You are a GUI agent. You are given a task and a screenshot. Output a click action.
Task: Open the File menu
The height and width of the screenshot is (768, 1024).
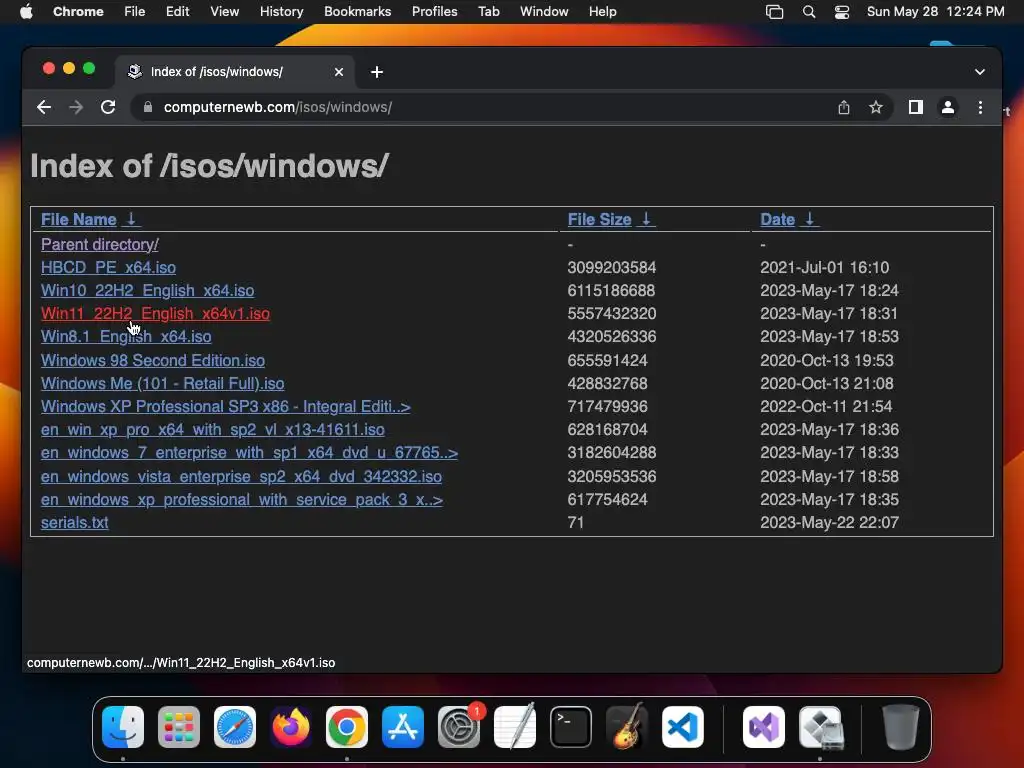point(135,12)
